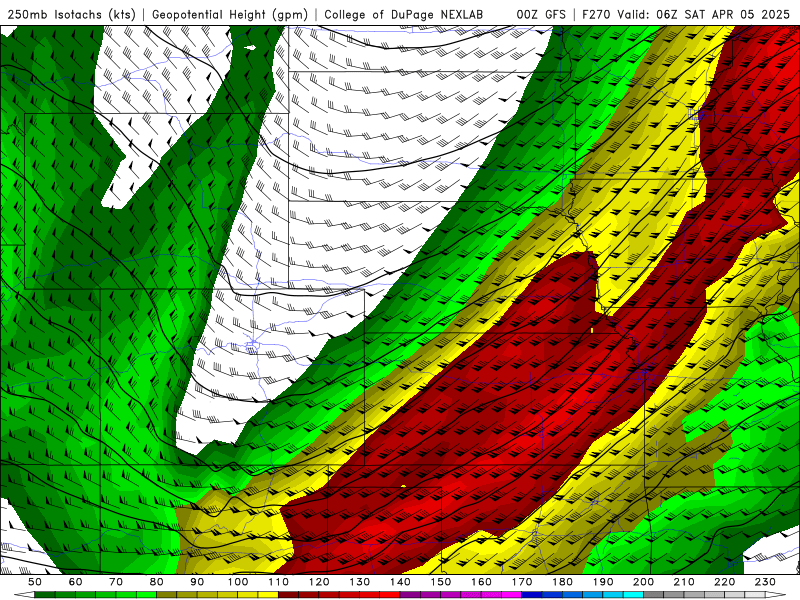Click the 130 knot legend label
The image size is (800, 600).
(360, 582)
